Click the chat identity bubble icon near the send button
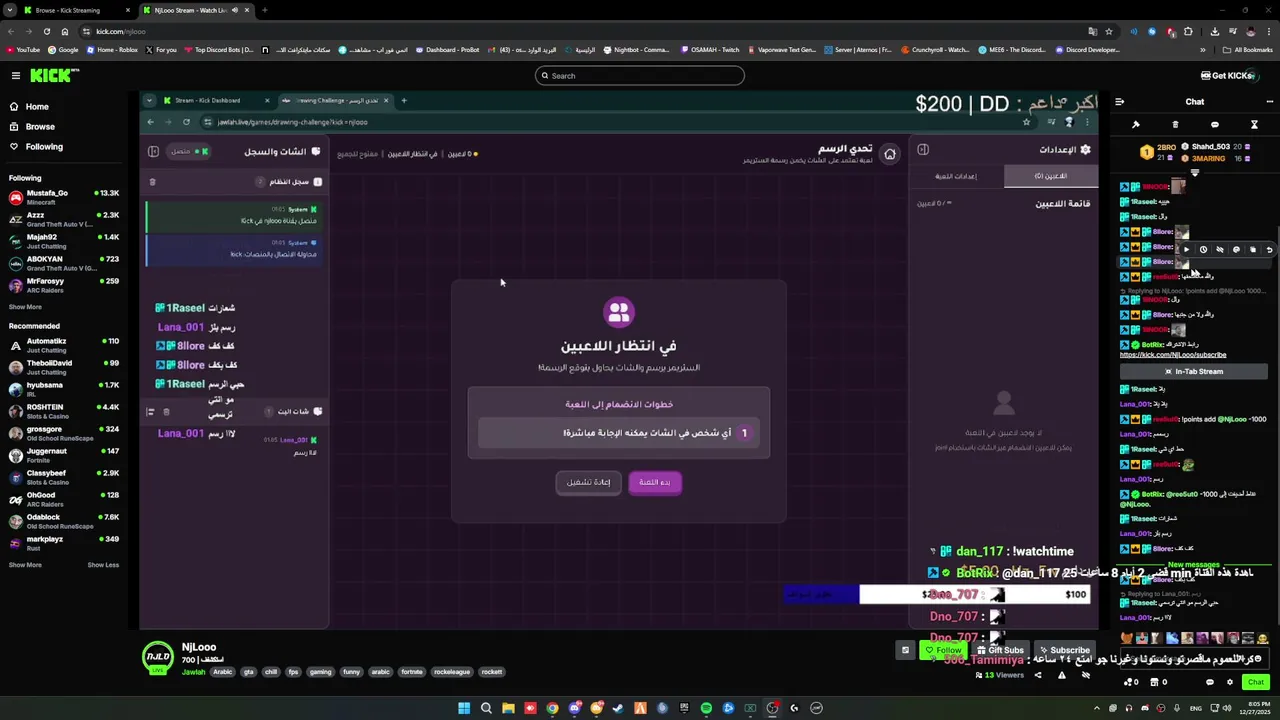The height and width of the screenshot is (720, 1280). [1209, 682]
